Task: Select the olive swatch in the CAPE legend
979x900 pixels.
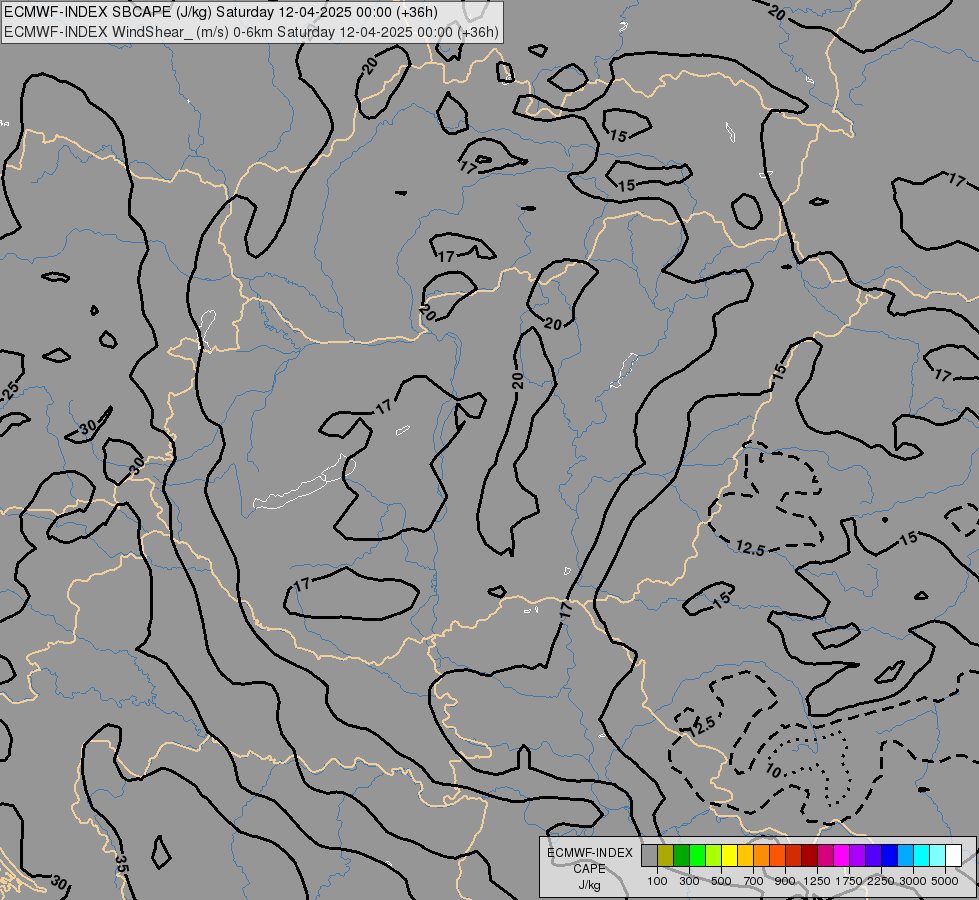Action: tap(666, 855)
